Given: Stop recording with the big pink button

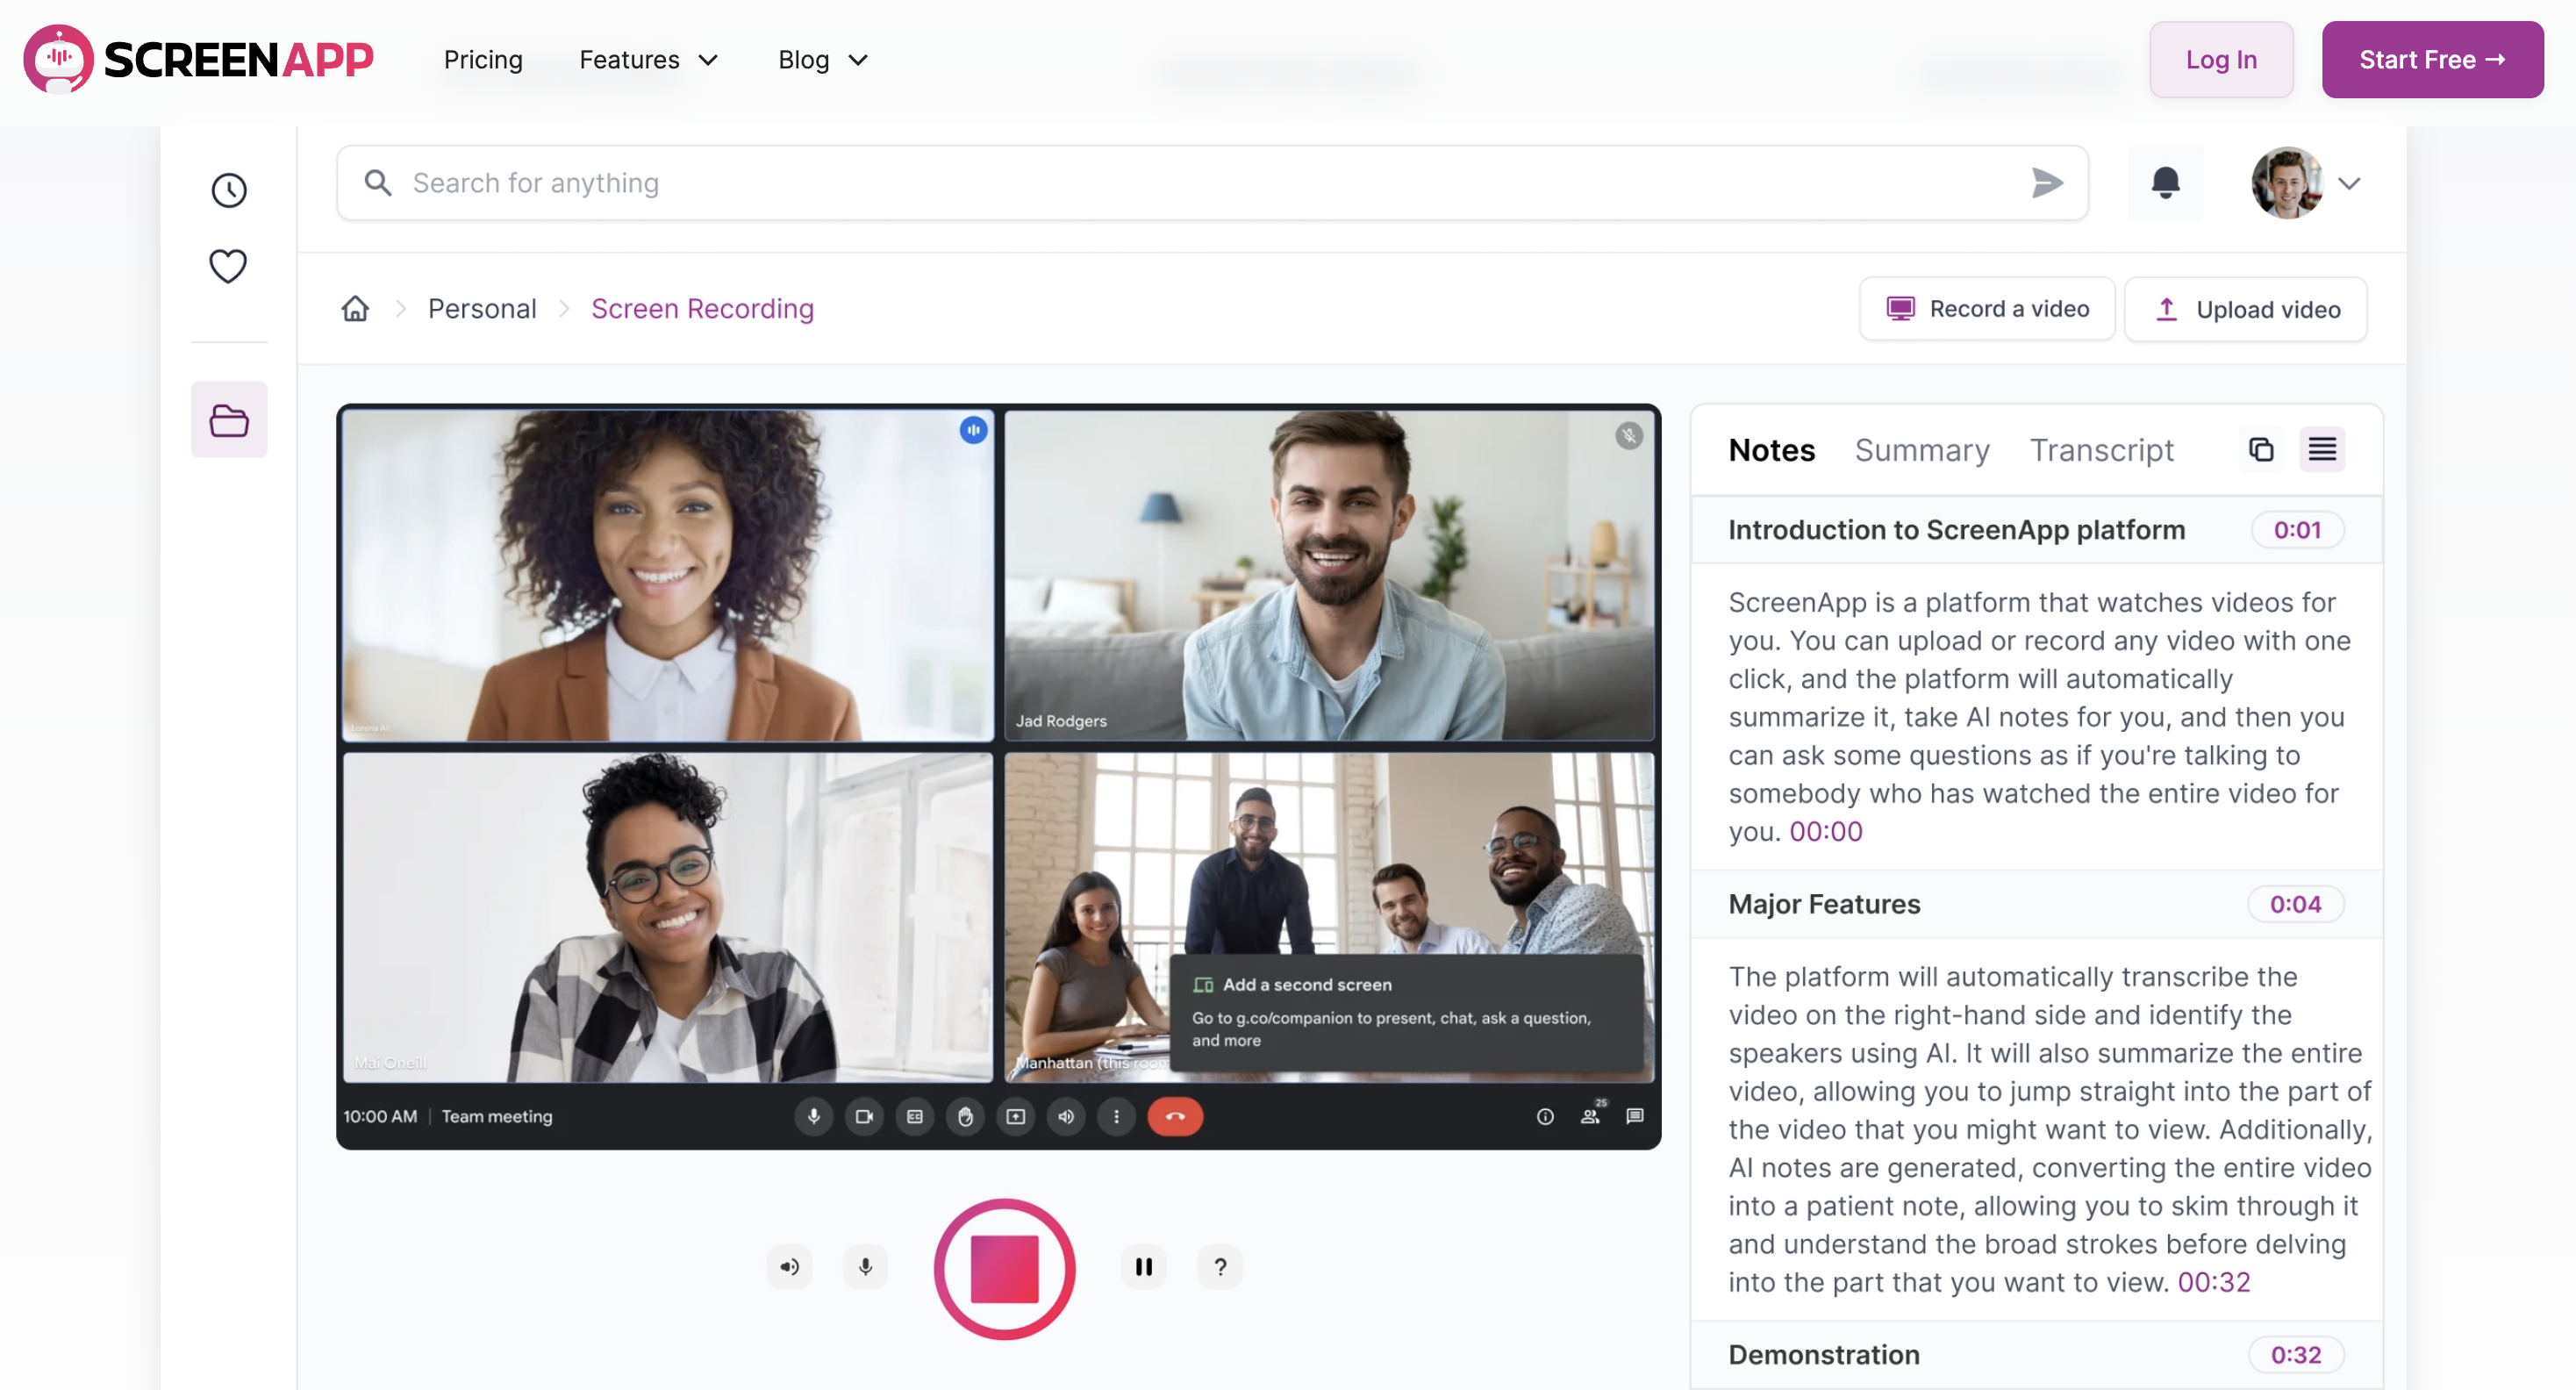Looking at the screenshot, I should point(1004,1268).
